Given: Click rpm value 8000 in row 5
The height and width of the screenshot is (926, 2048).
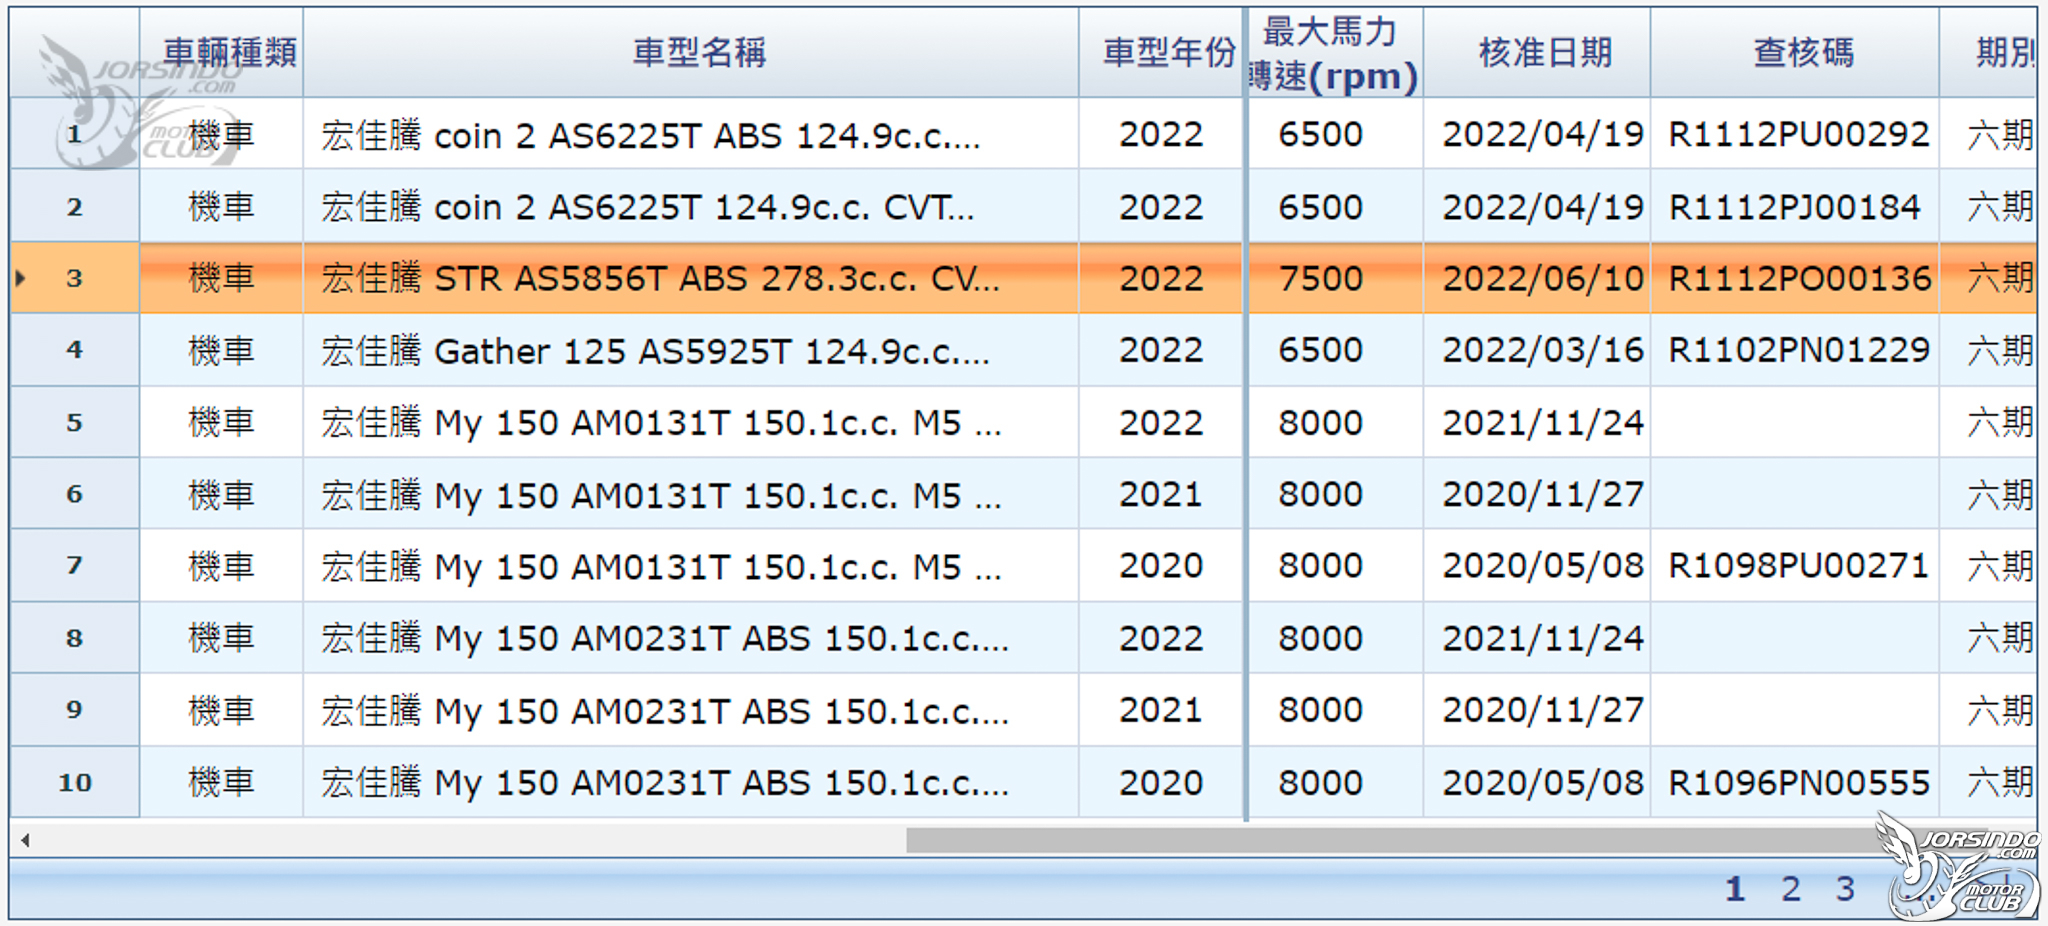Looking at the screenshot, I should 1320,423.
